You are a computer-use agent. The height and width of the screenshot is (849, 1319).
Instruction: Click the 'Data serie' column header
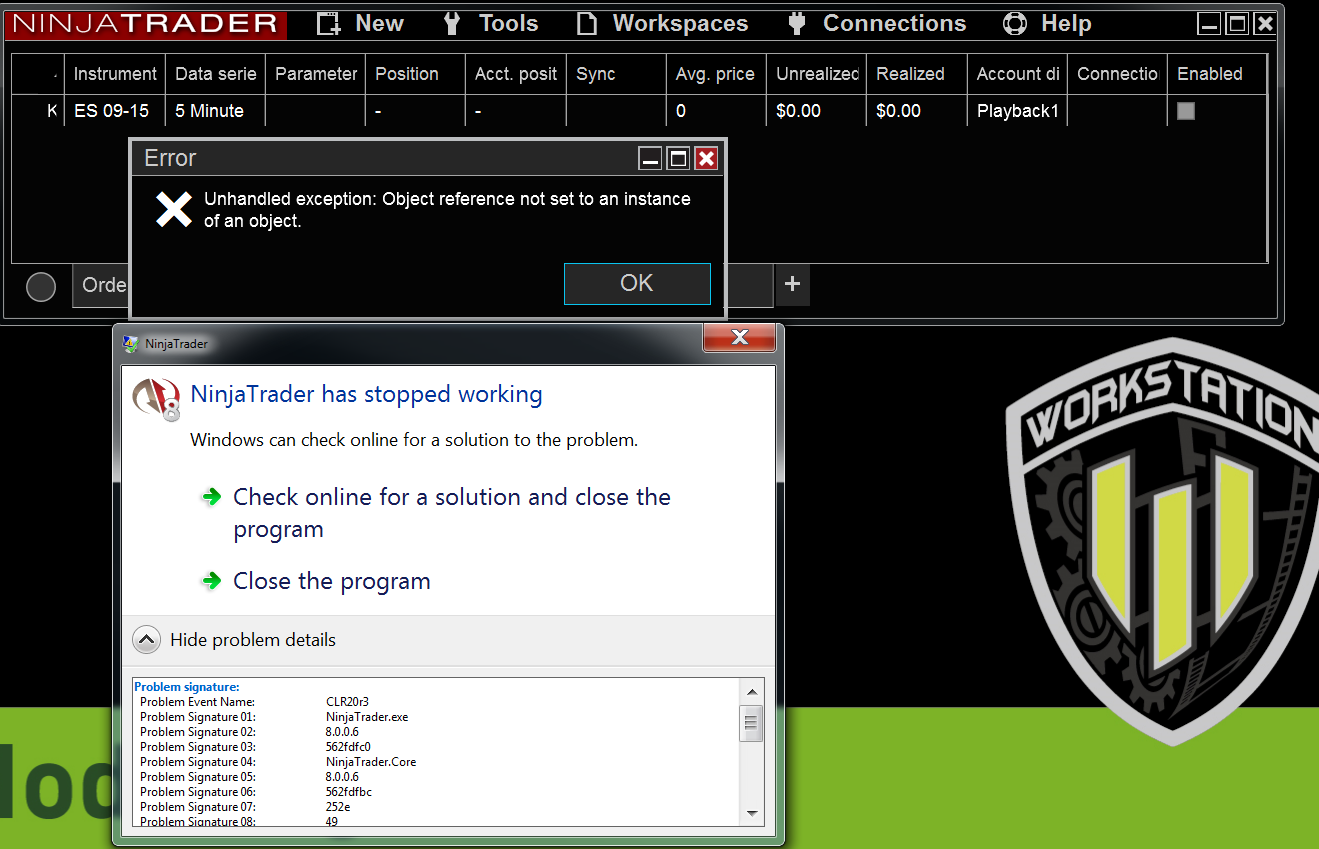pos(215,74)
